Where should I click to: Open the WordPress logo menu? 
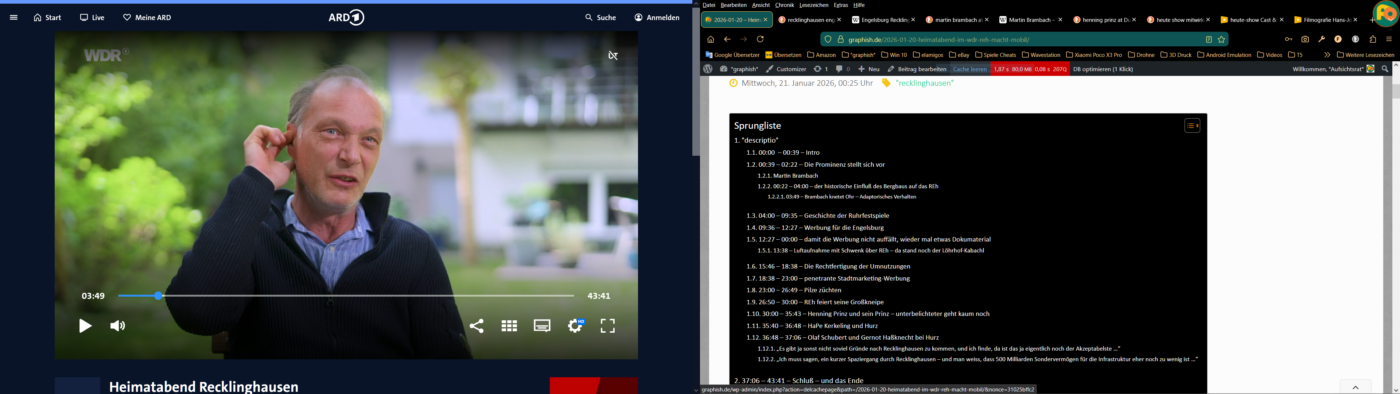pos(708,69)
